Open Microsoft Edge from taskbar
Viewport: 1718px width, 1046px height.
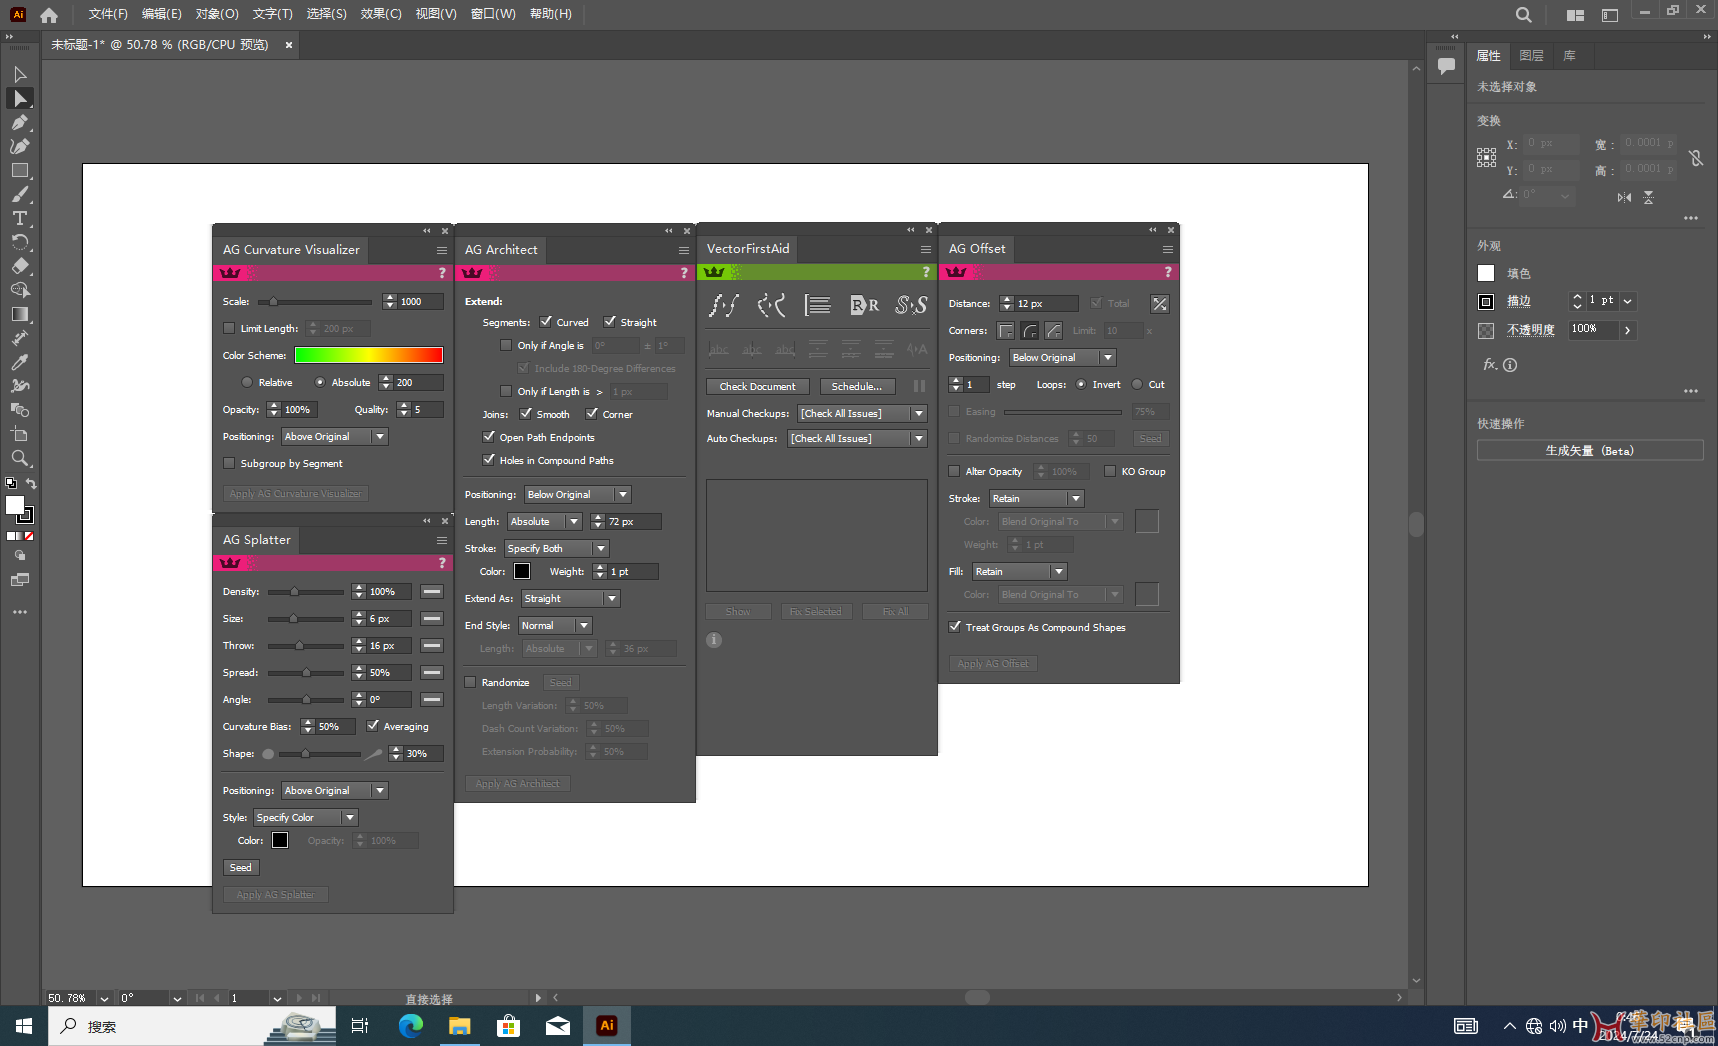pyautogui.click(x=411, y=1026)
